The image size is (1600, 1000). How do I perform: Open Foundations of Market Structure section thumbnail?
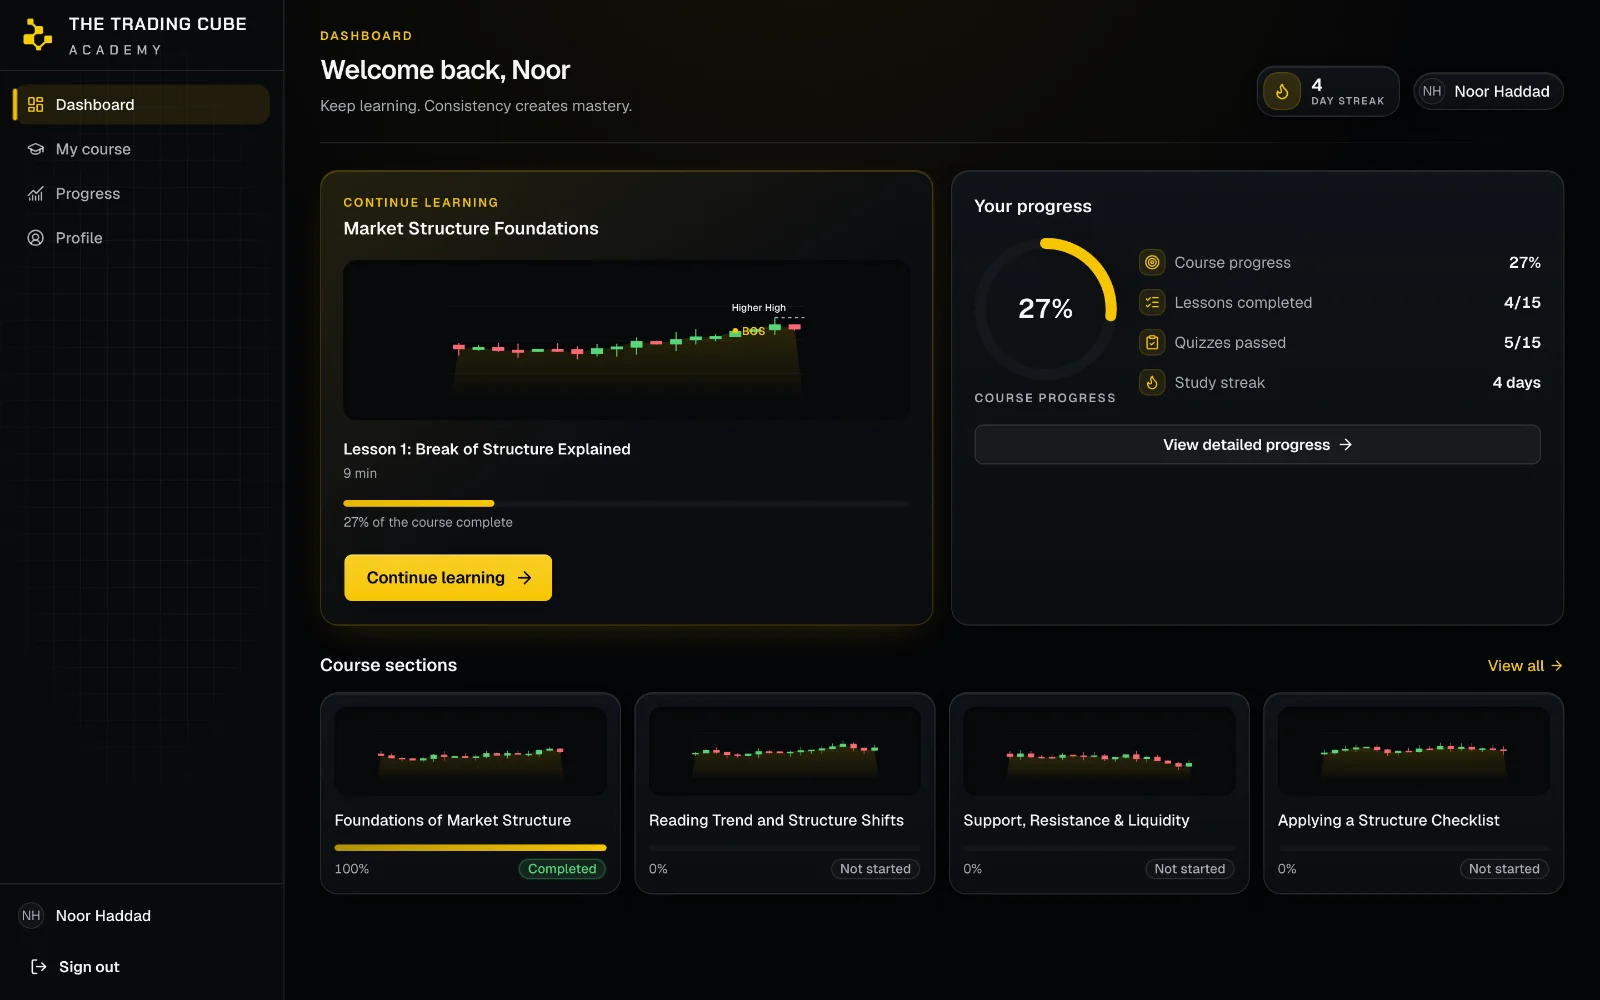point(470,751)
